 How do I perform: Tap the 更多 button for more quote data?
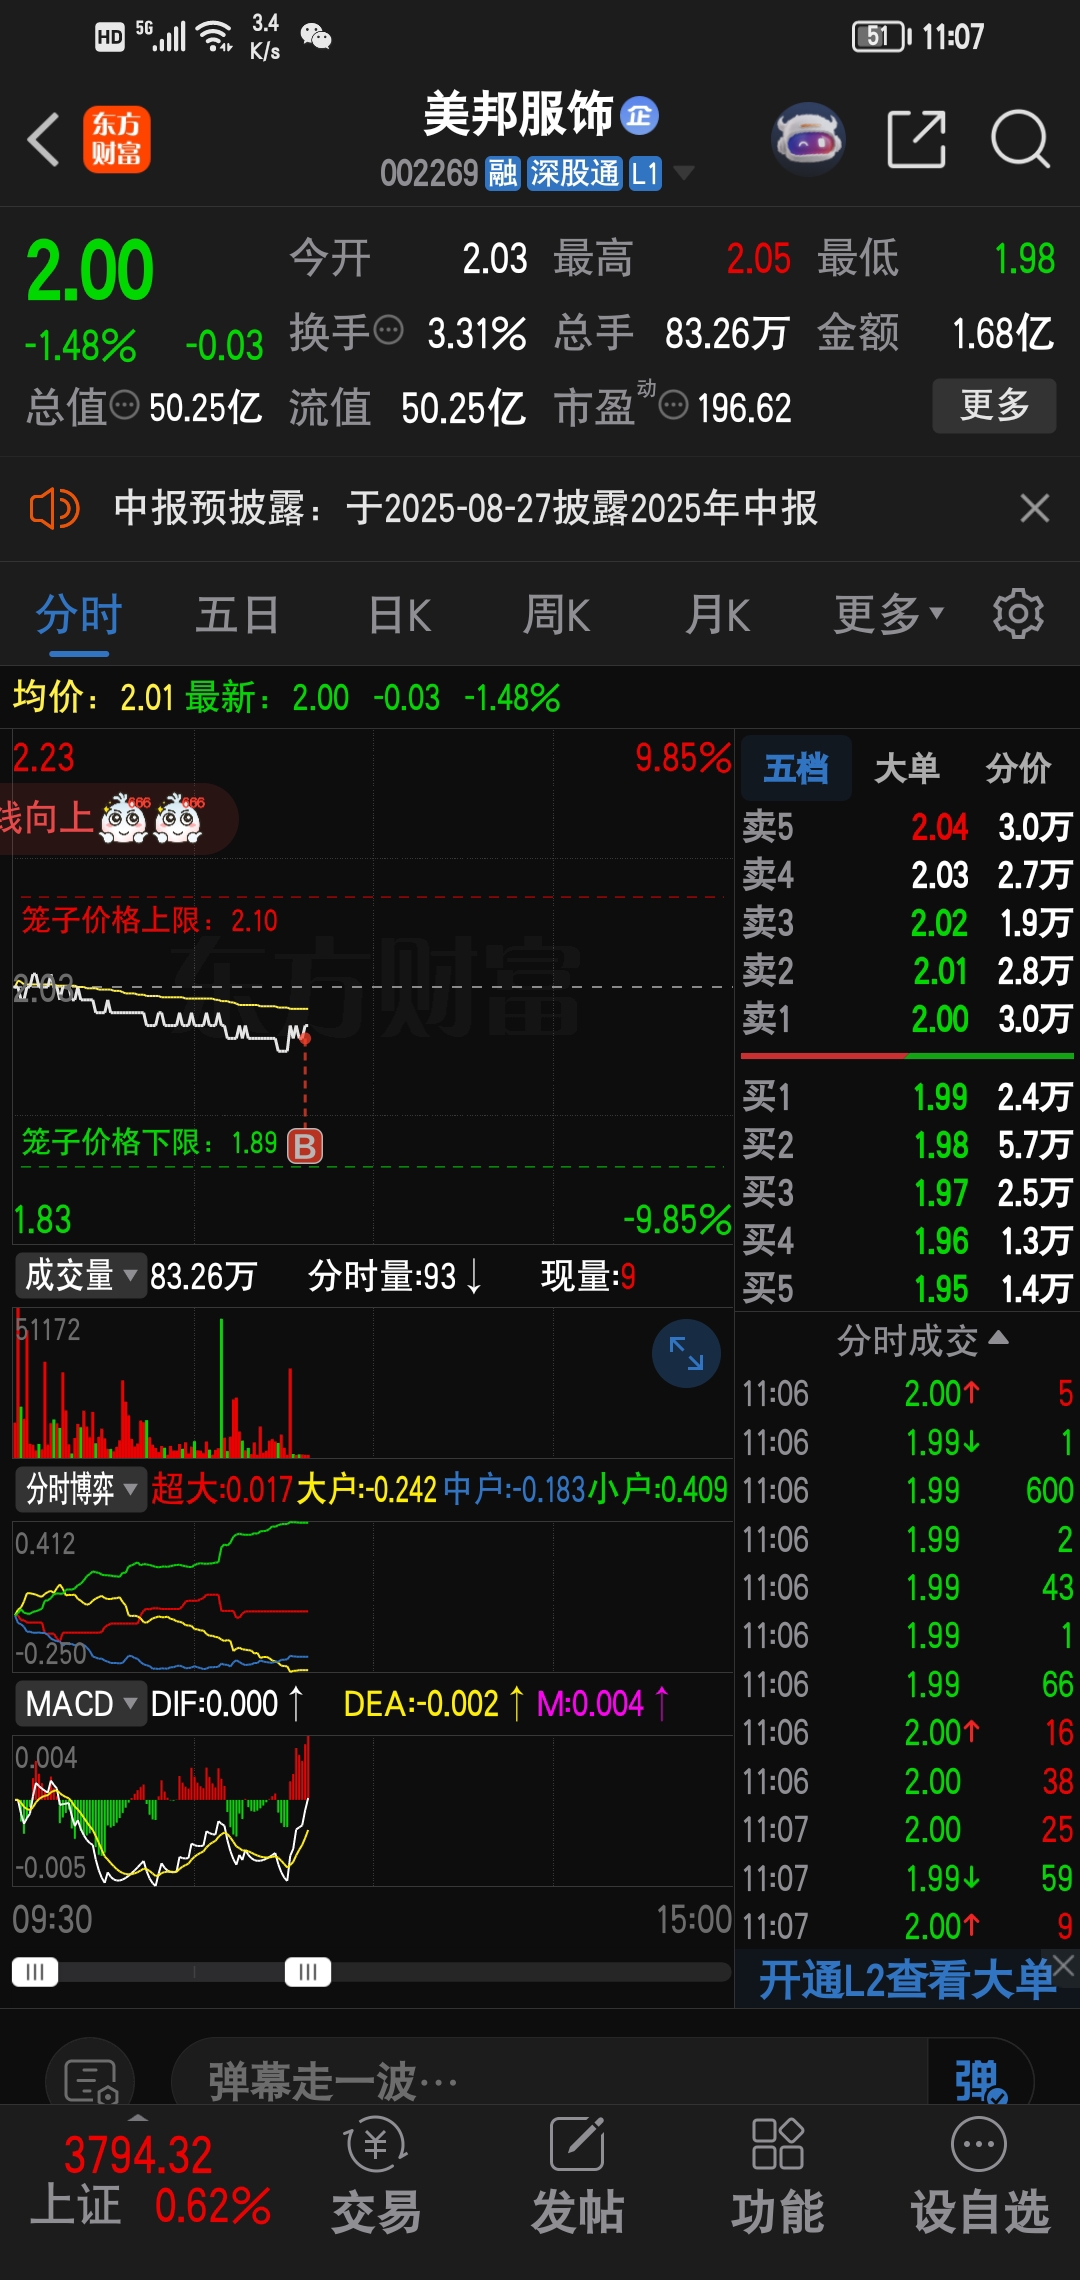[994, 405]
